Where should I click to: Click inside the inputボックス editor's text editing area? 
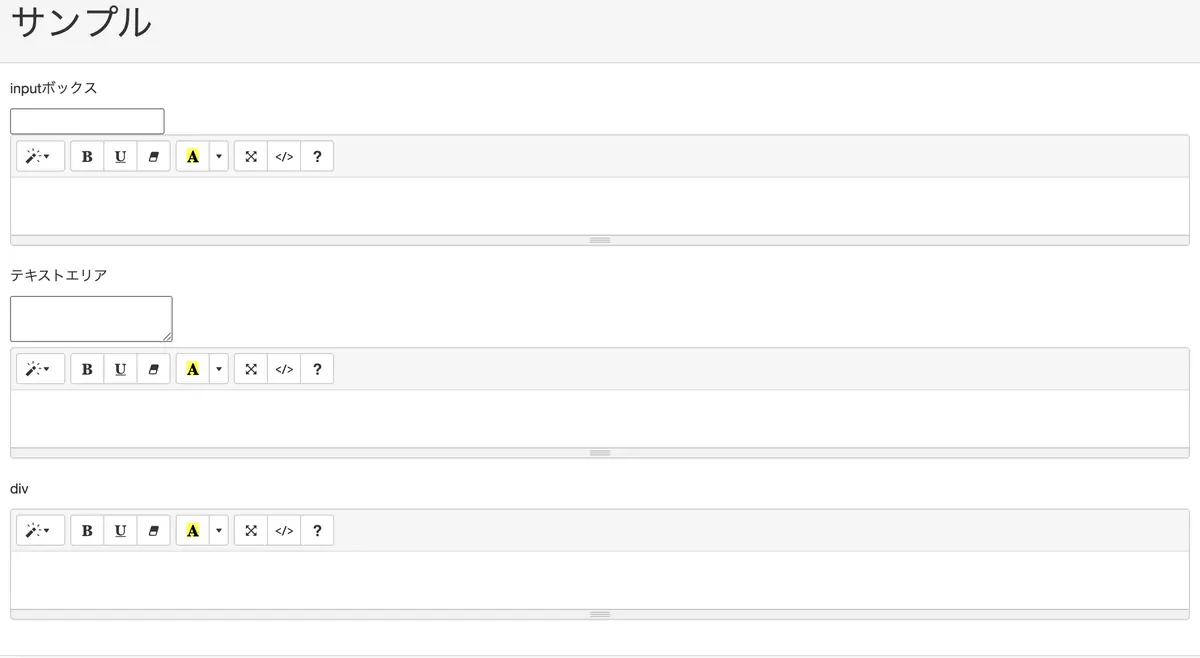pos(600,206)
